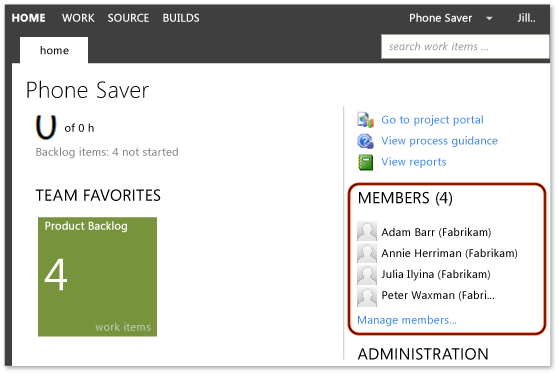Select Adam Barr (Fabrikam) member name

tap(436, 232)
